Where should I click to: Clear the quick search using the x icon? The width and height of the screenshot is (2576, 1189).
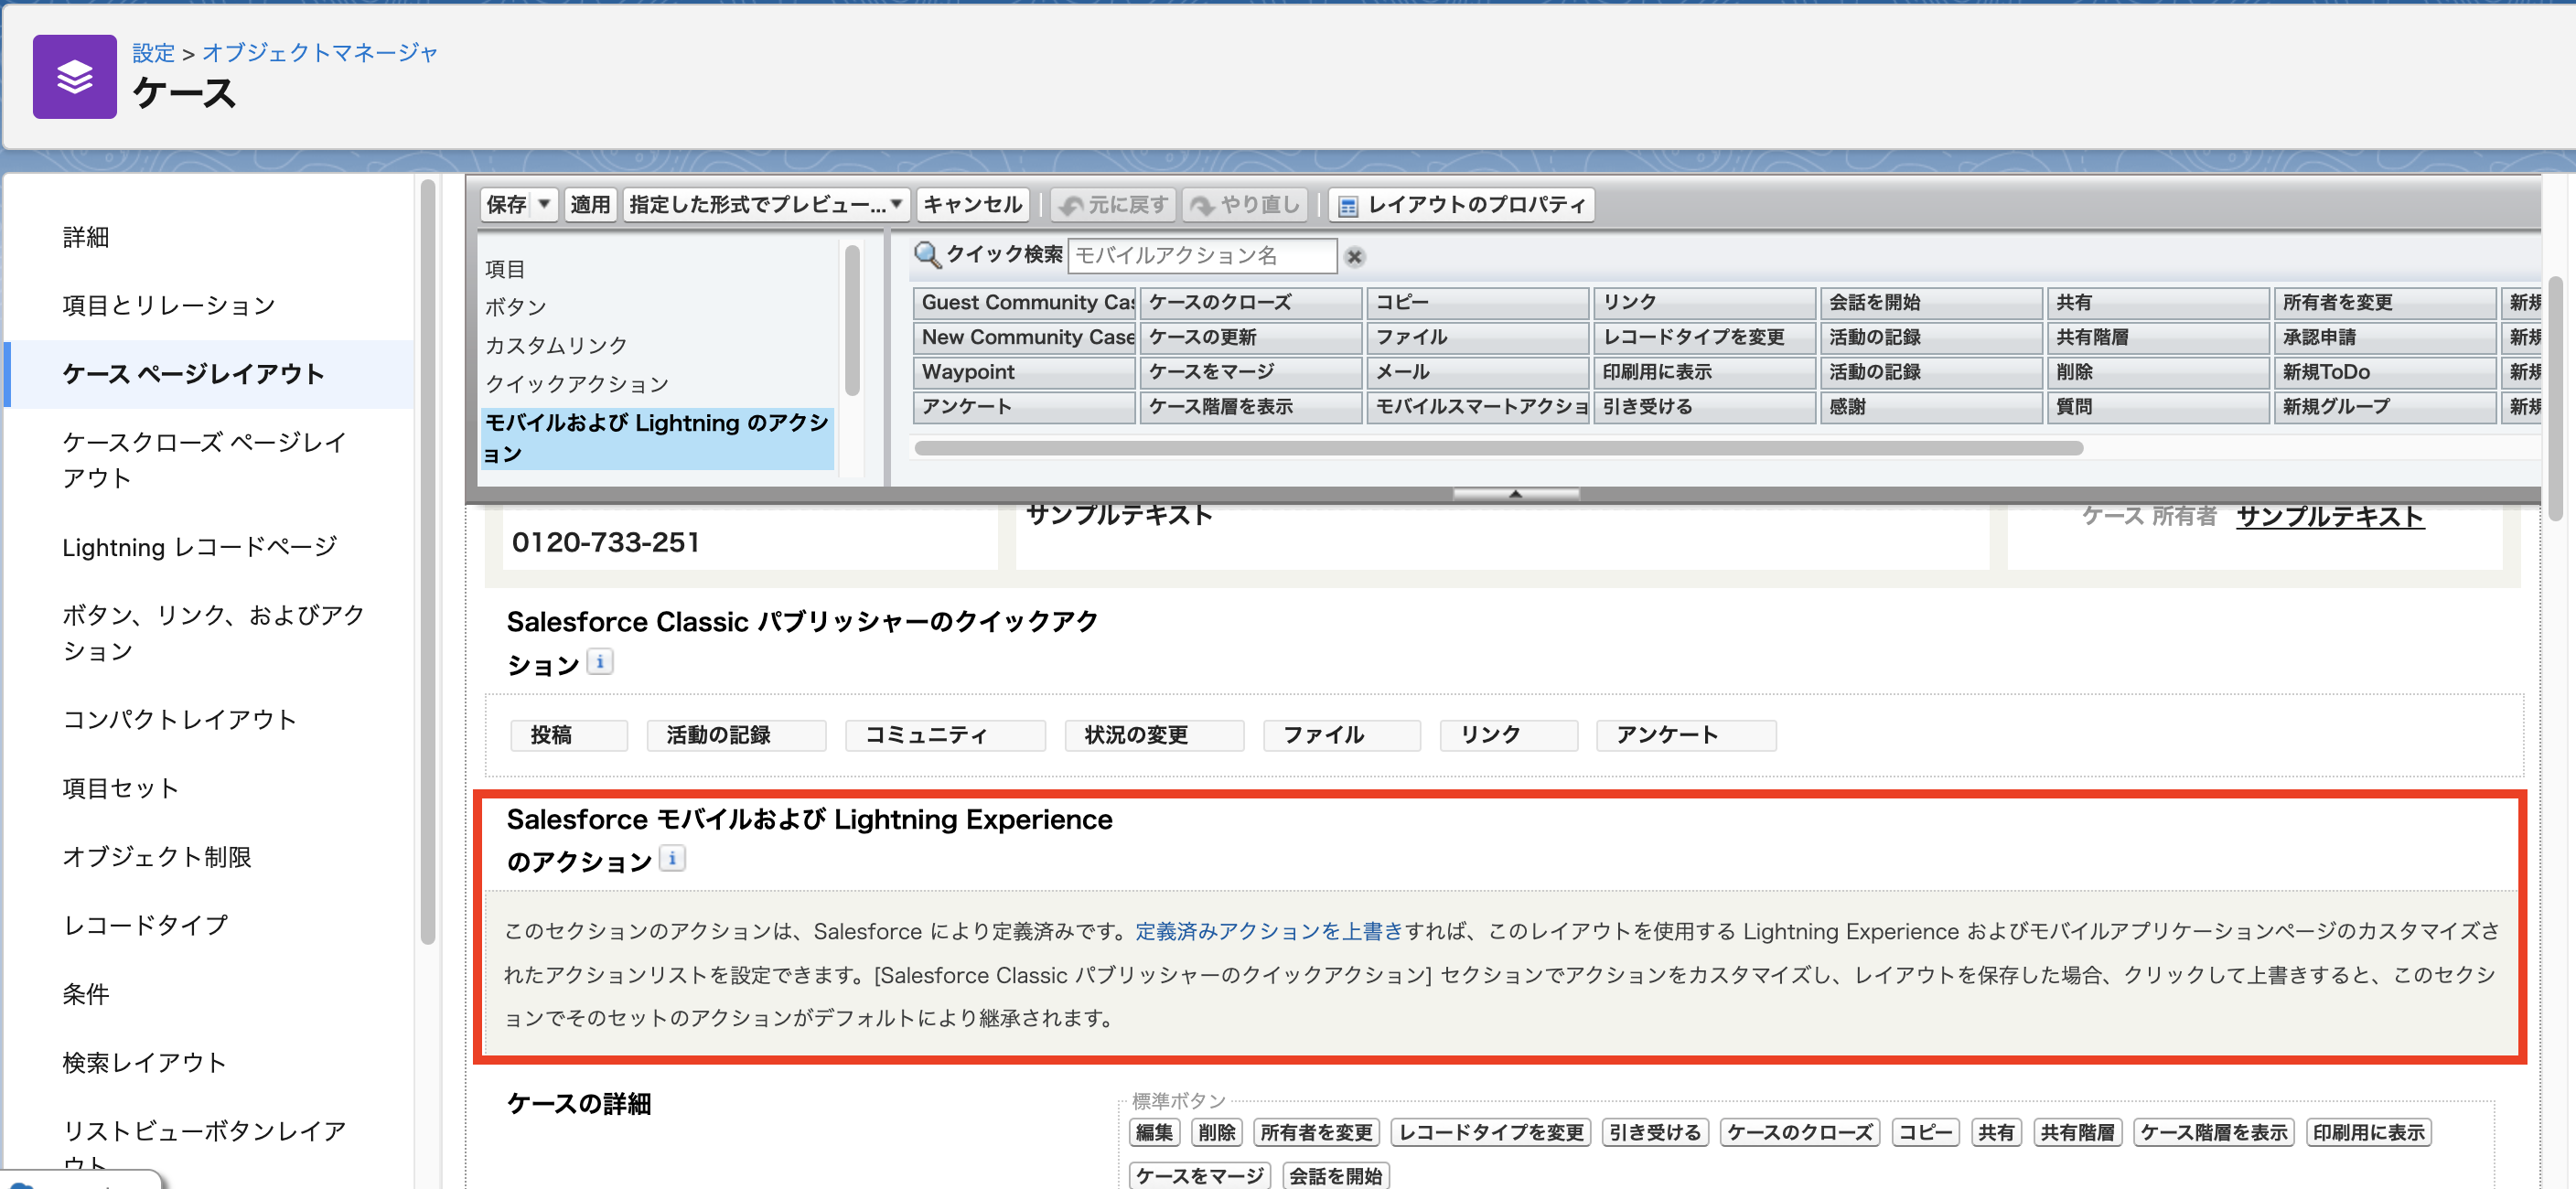1355,257
